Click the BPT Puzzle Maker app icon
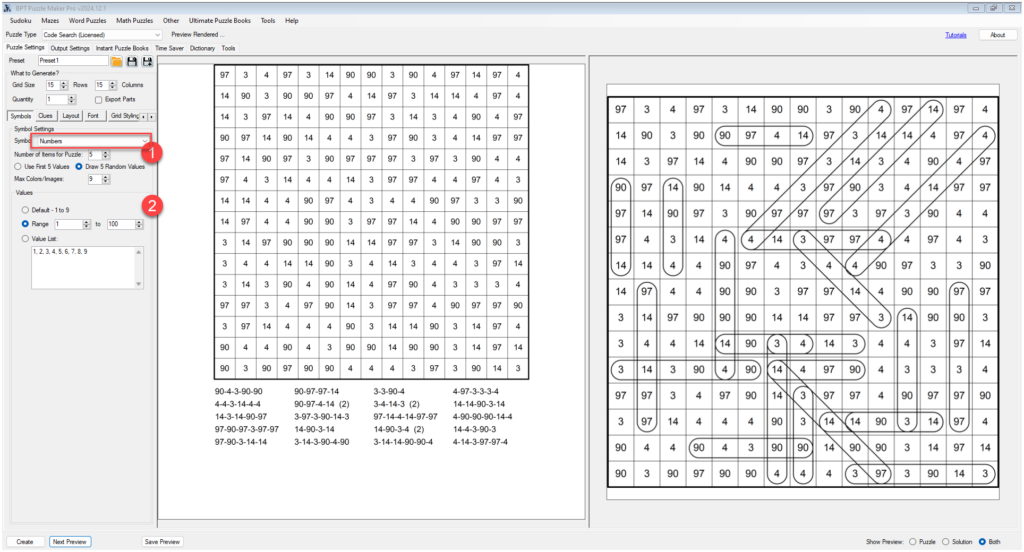 tap(7, 6)
